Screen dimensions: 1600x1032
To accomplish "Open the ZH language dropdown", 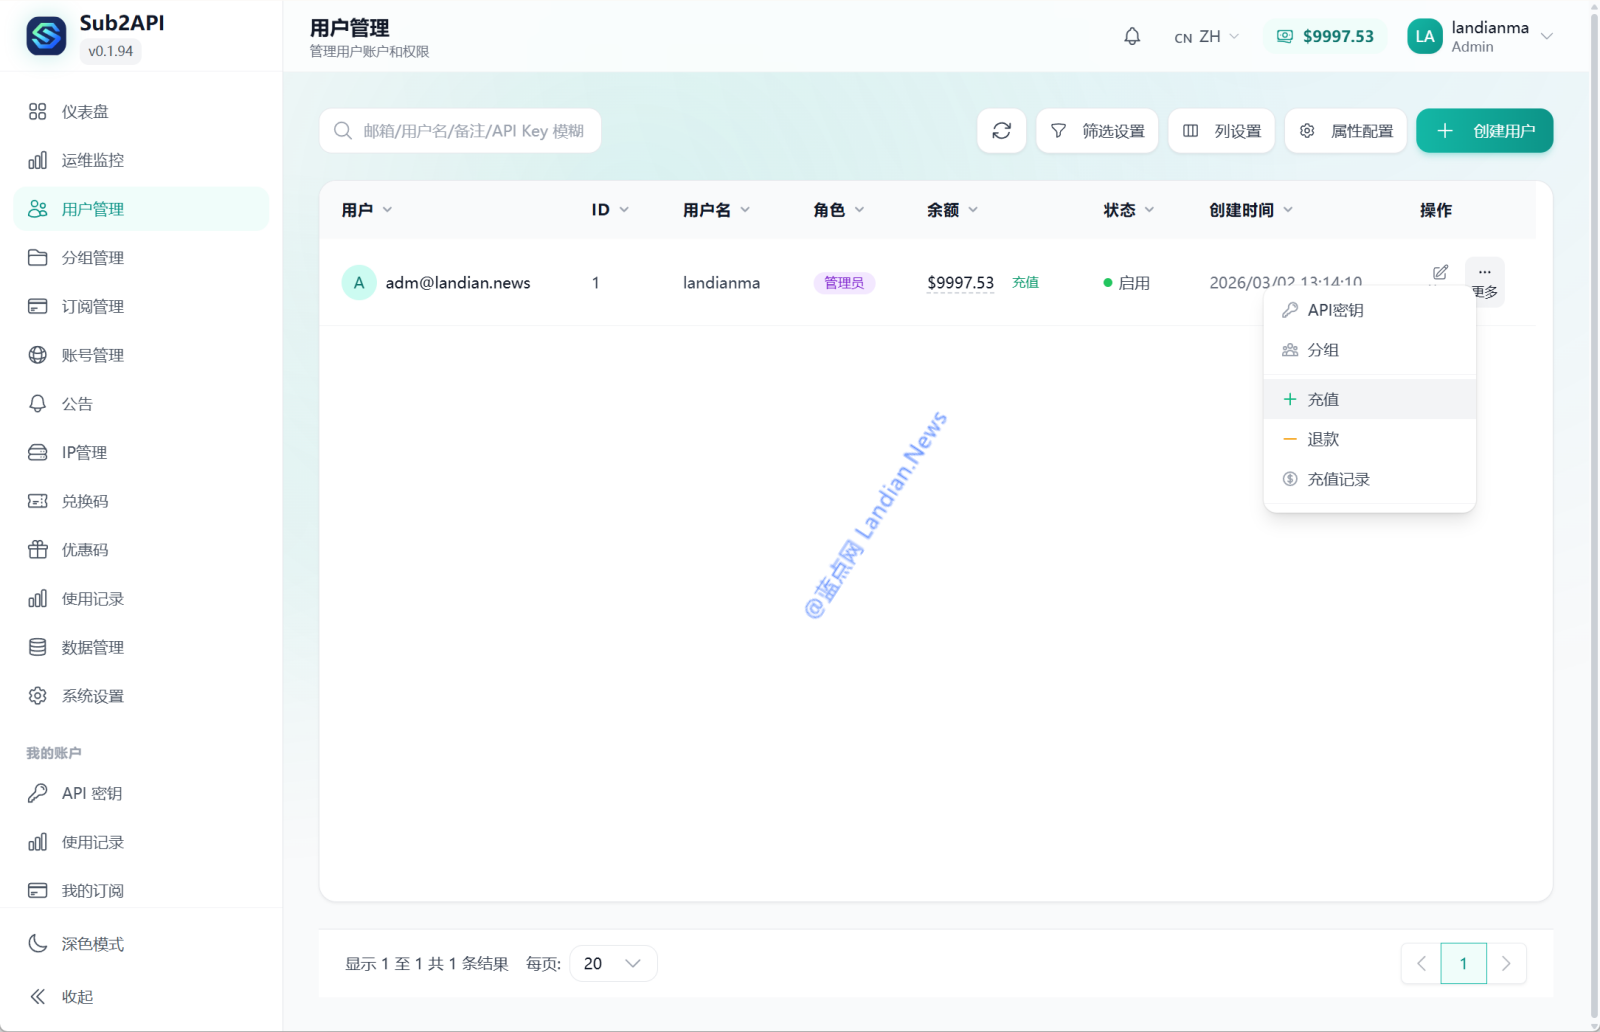I will 1207,37.
